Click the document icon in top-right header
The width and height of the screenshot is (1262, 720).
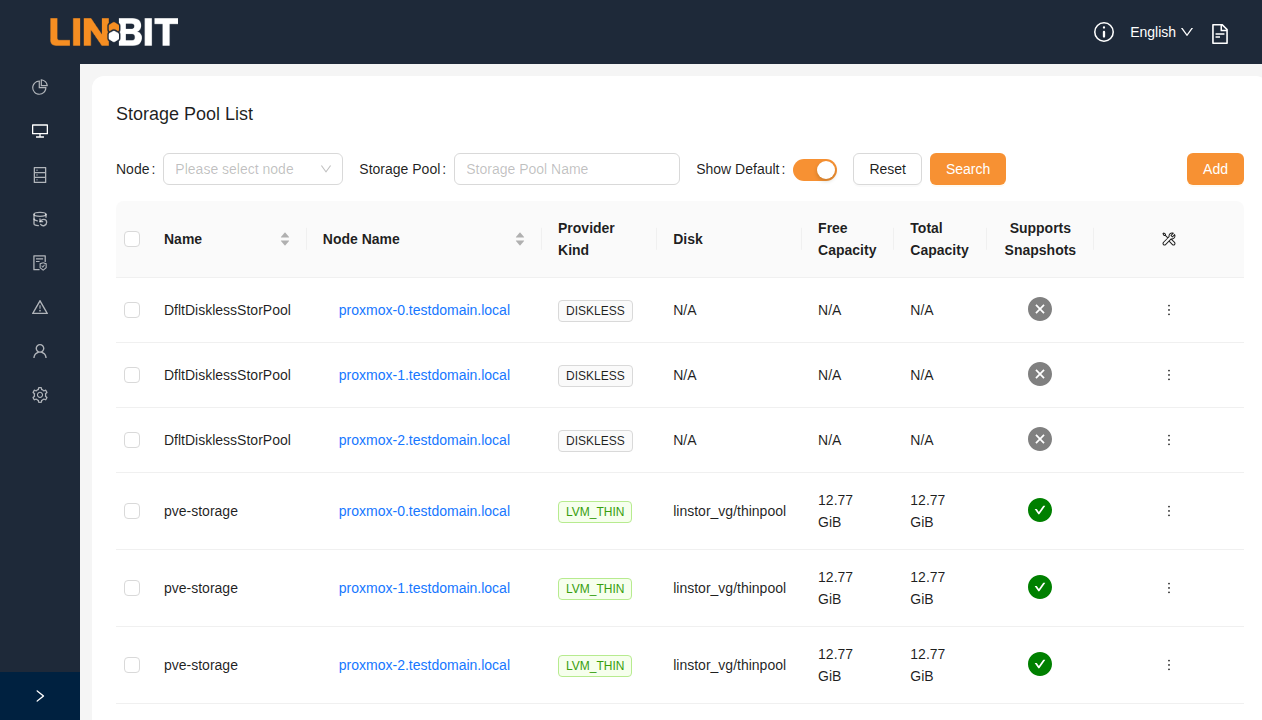(x=1220, y=33)
